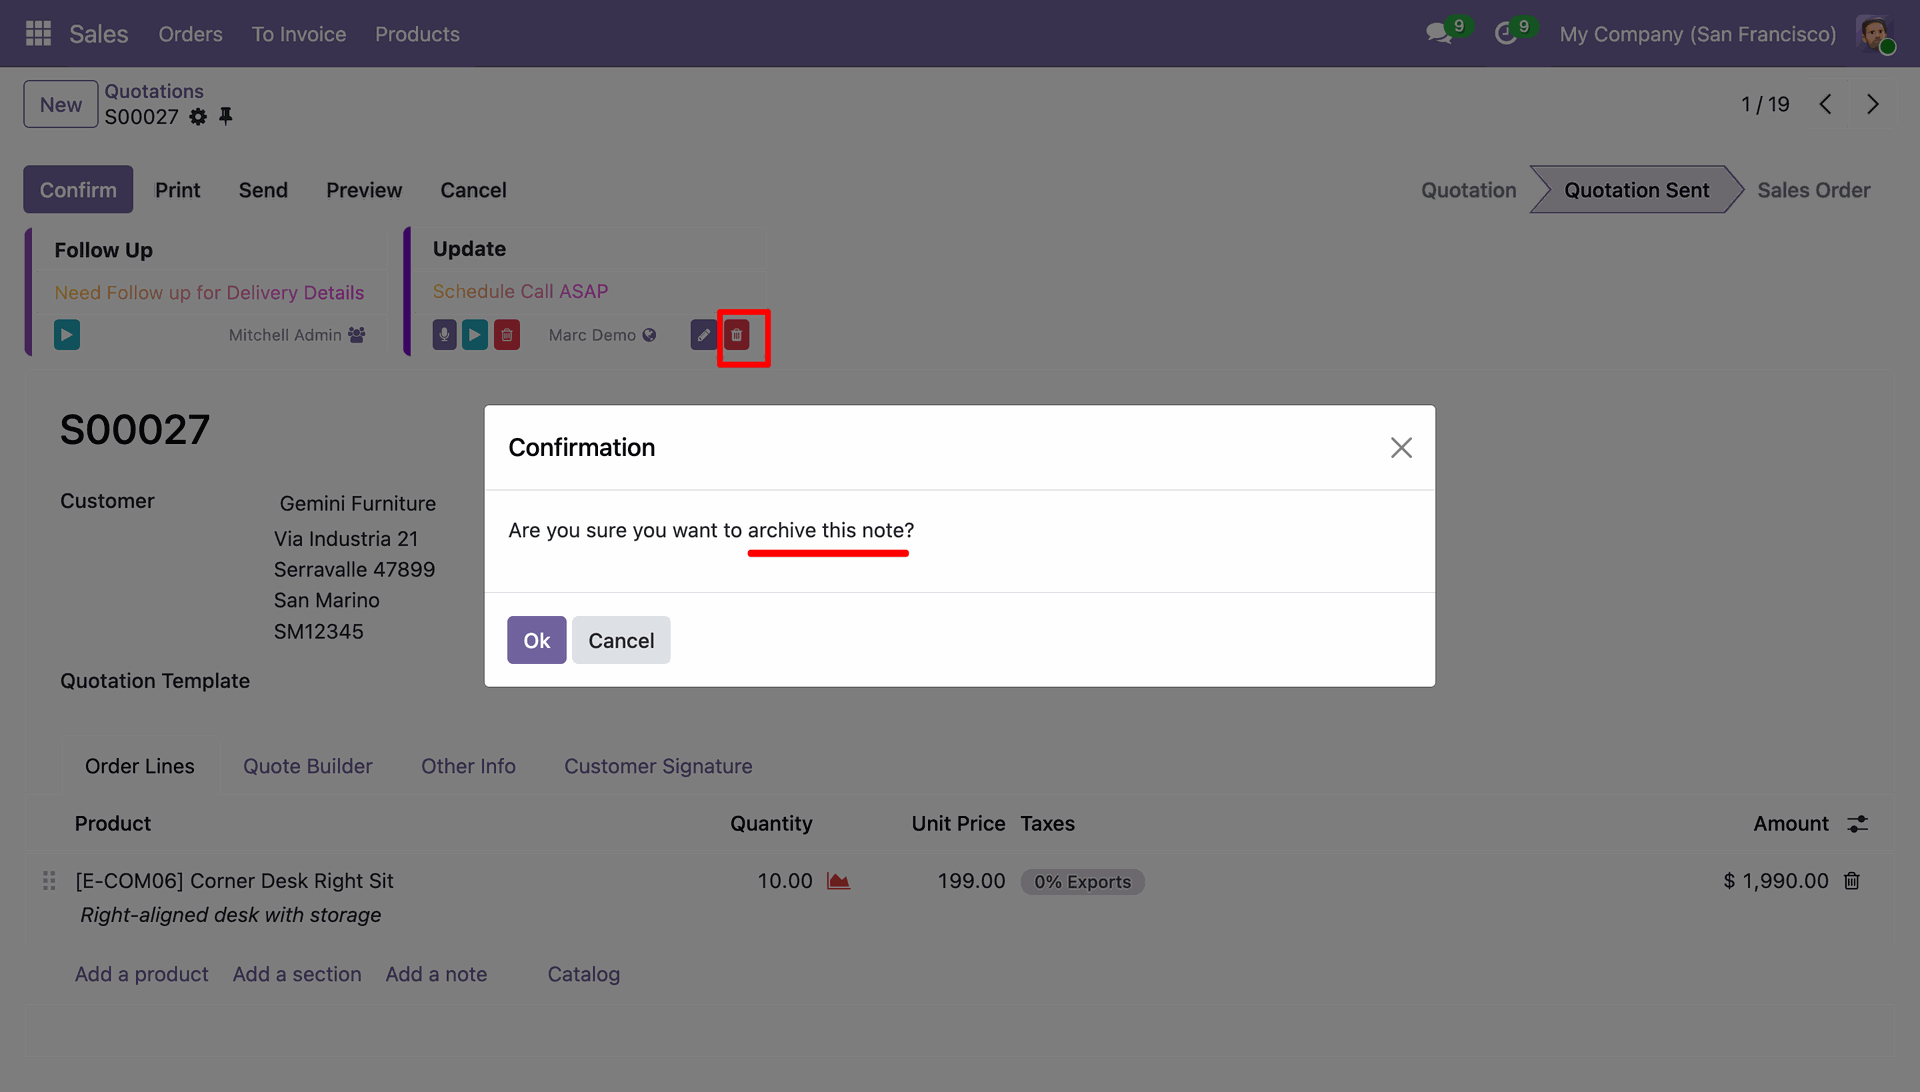Delete the Corner Desk order line via its trash icon
Viewport: 1920px width, 1092px height.
click(x=1852, y=881)
